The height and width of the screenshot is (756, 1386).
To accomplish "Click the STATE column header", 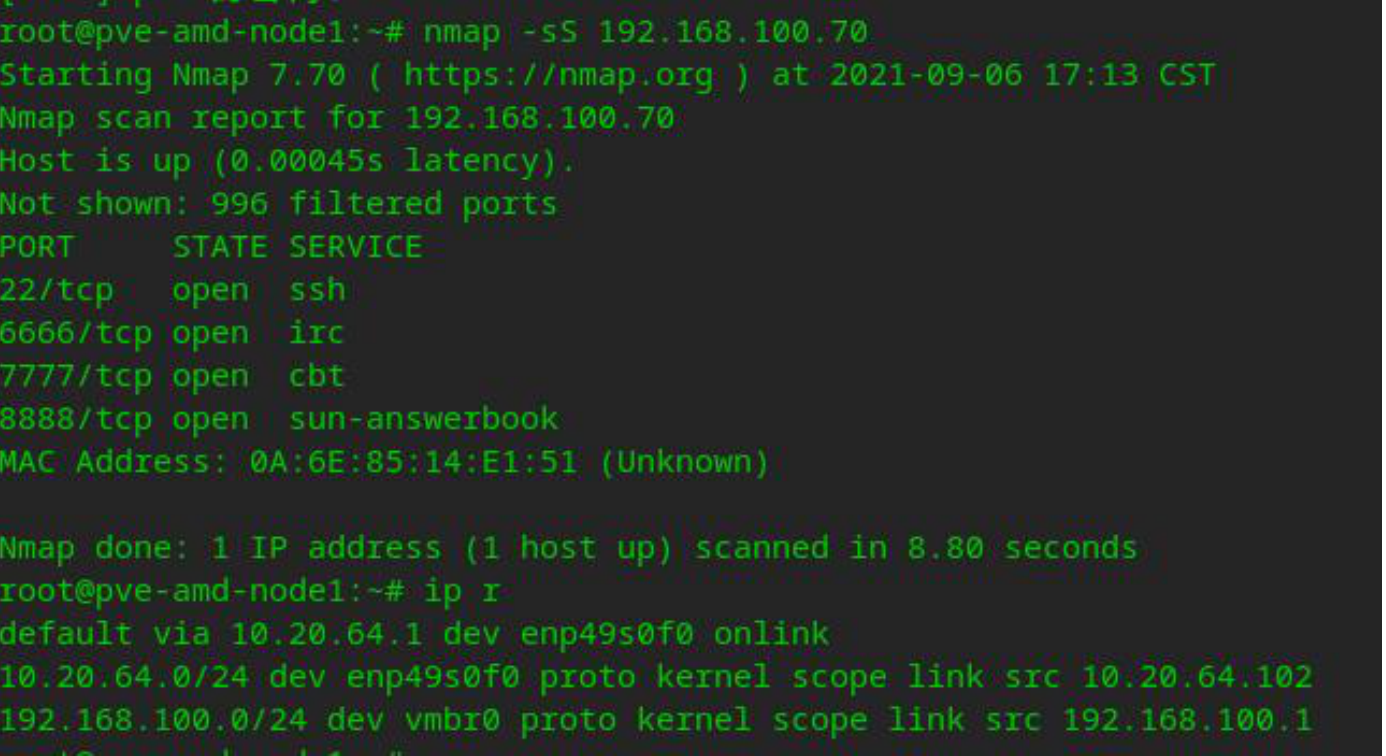I will coord(220,247).
